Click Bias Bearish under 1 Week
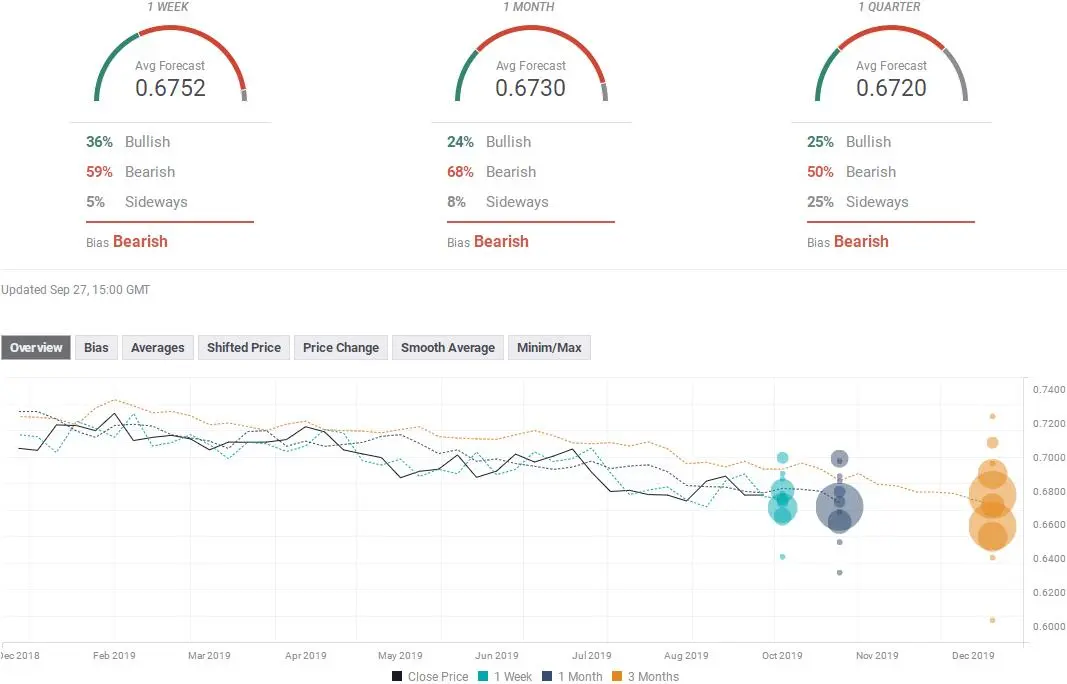1067x684 pixels. coord(127,242)
